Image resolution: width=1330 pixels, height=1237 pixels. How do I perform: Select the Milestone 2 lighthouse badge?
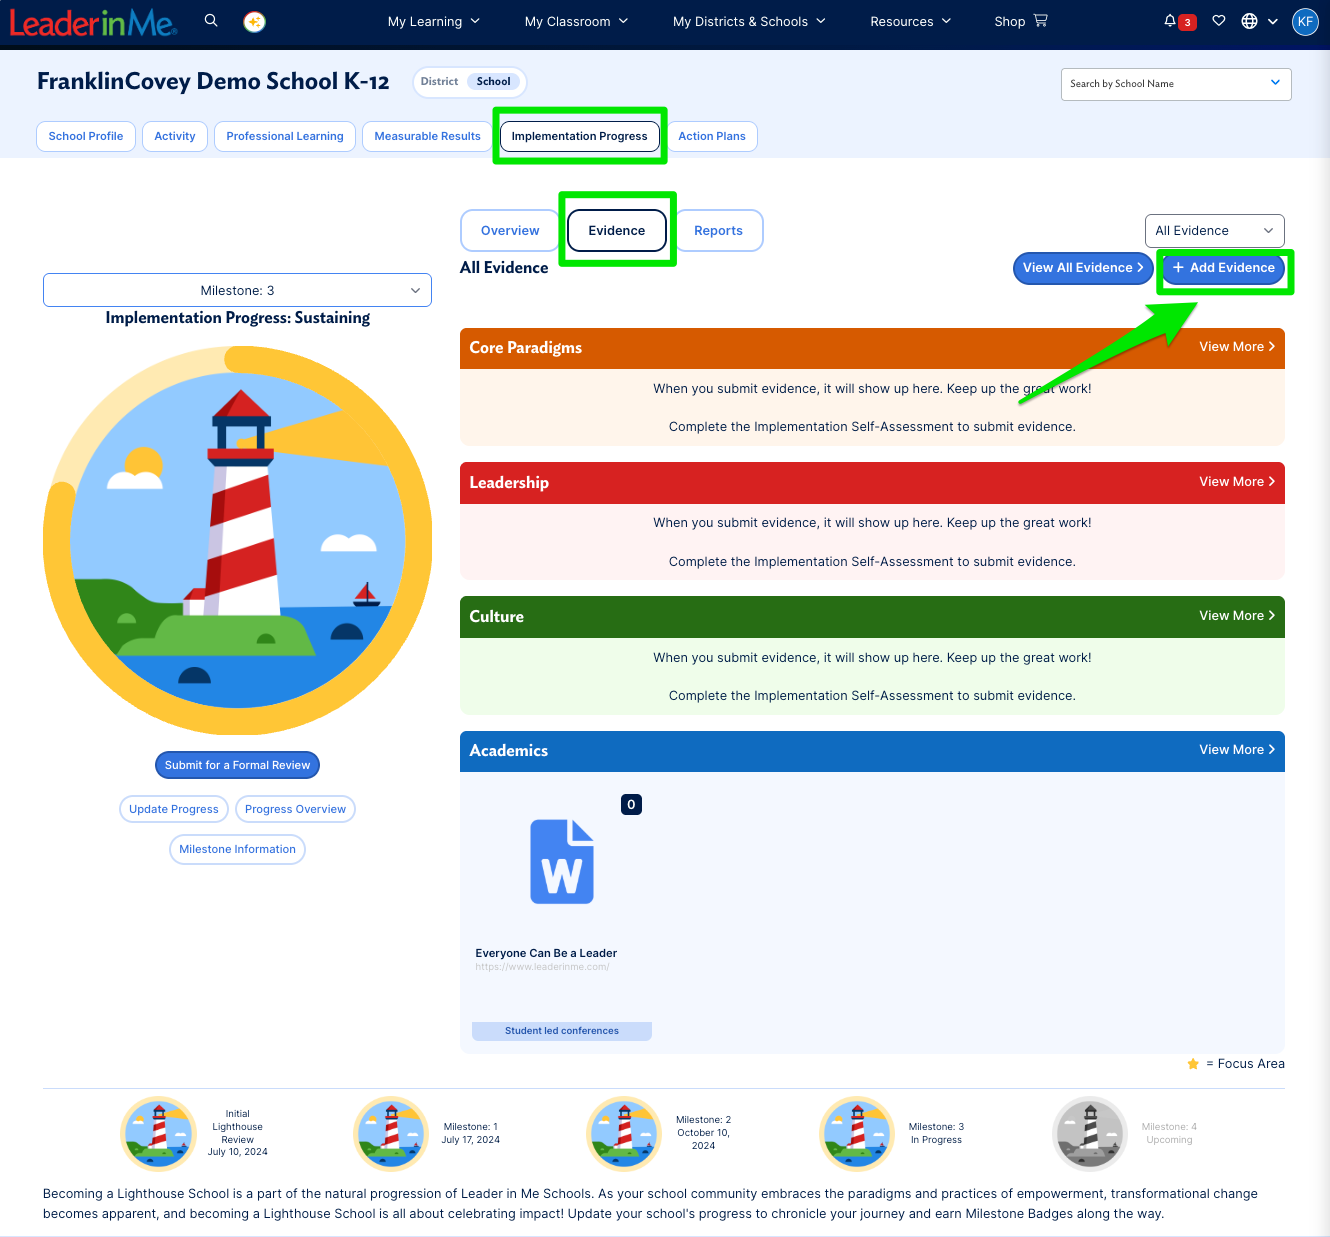click(624, 1133)
